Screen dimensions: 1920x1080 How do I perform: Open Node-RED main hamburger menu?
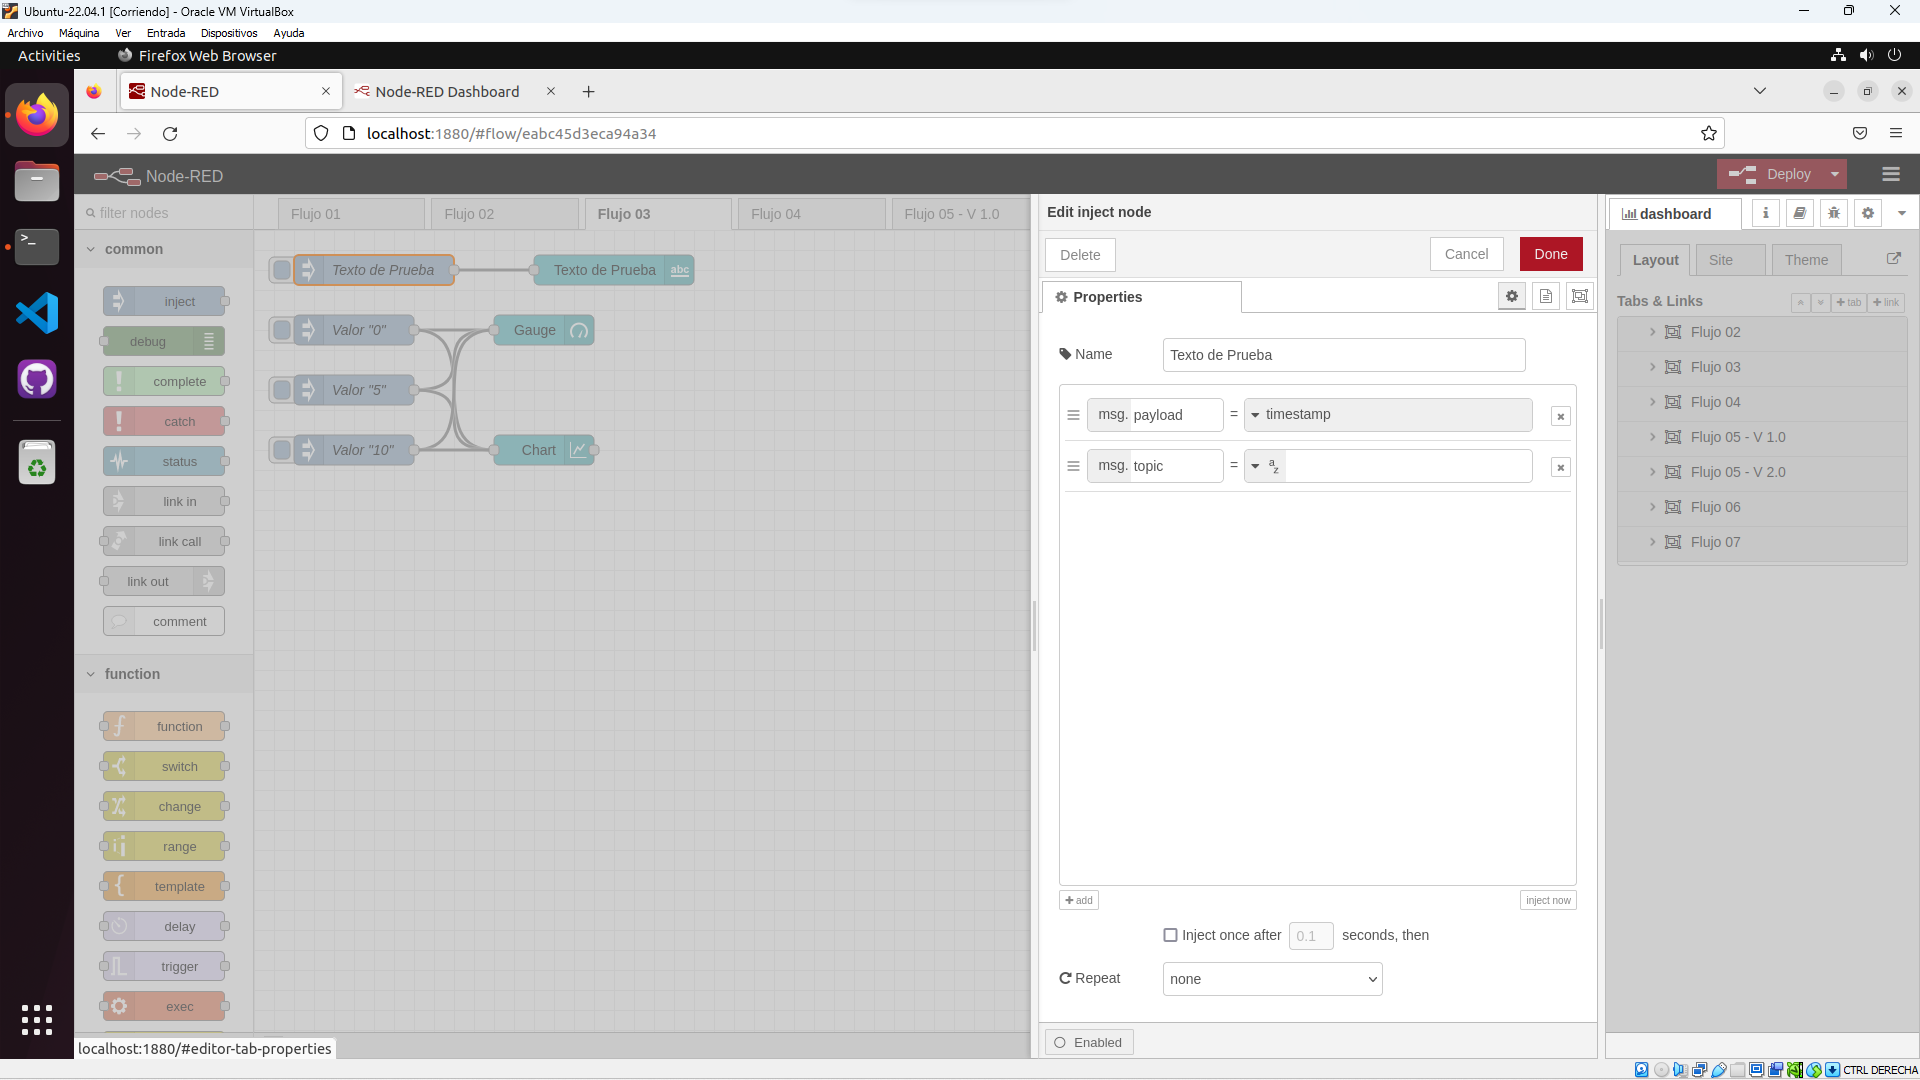[1890, 174]
